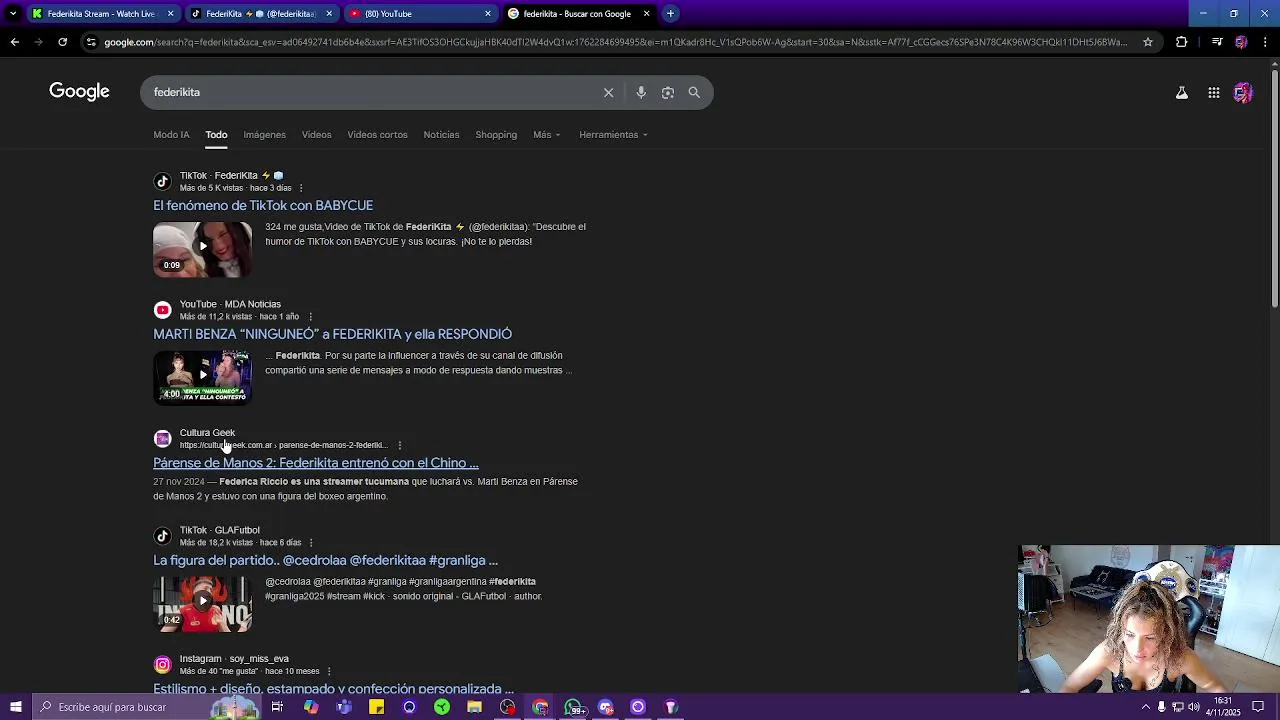Open WhatsApp from the taskbar
1280x720 pixels.
574,707
